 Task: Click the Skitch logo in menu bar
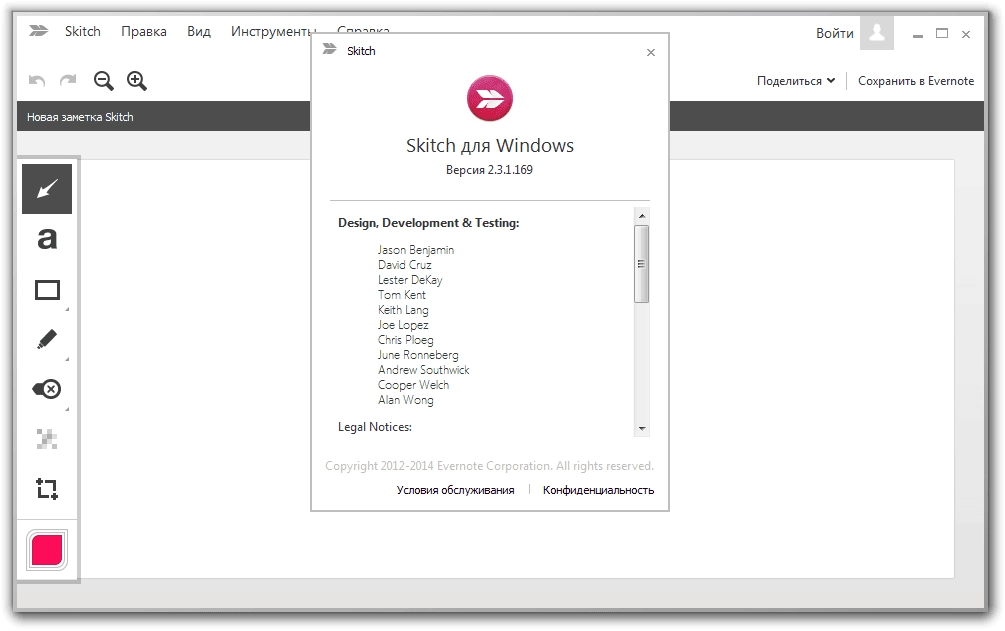pos(38,31)
